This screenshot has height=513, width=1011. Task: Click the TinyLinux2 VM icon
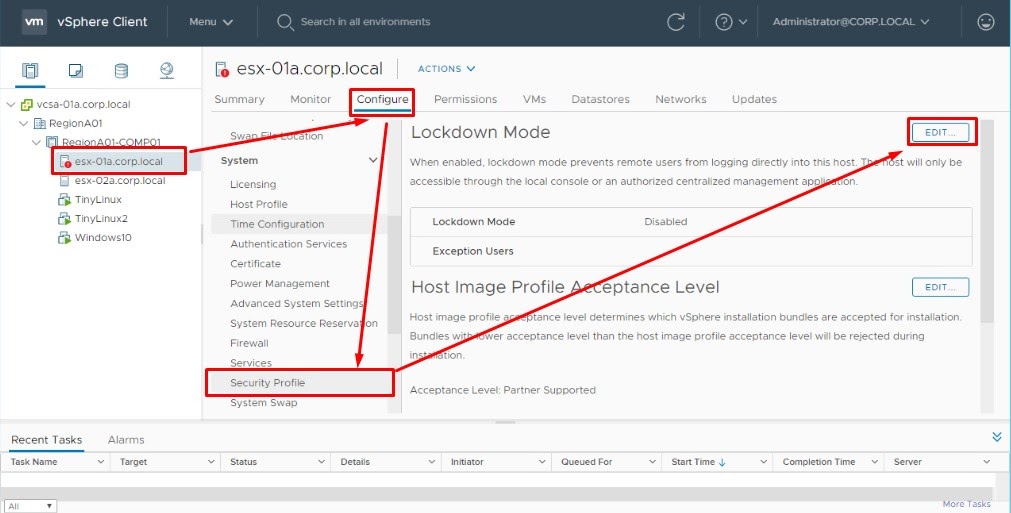[64, 218]
